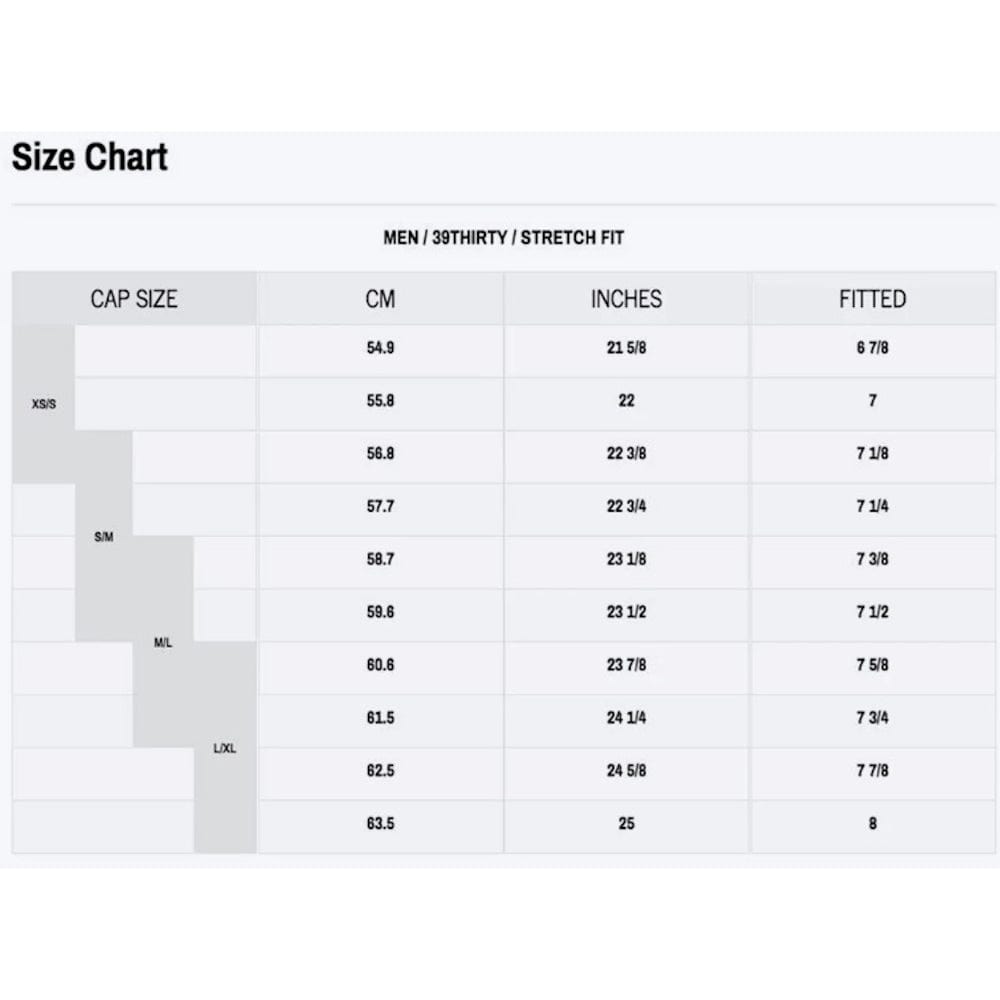Click the FITTED column header
Image resolution: width=1000 pixels, height=1000 pixels.
click(872, 299)
